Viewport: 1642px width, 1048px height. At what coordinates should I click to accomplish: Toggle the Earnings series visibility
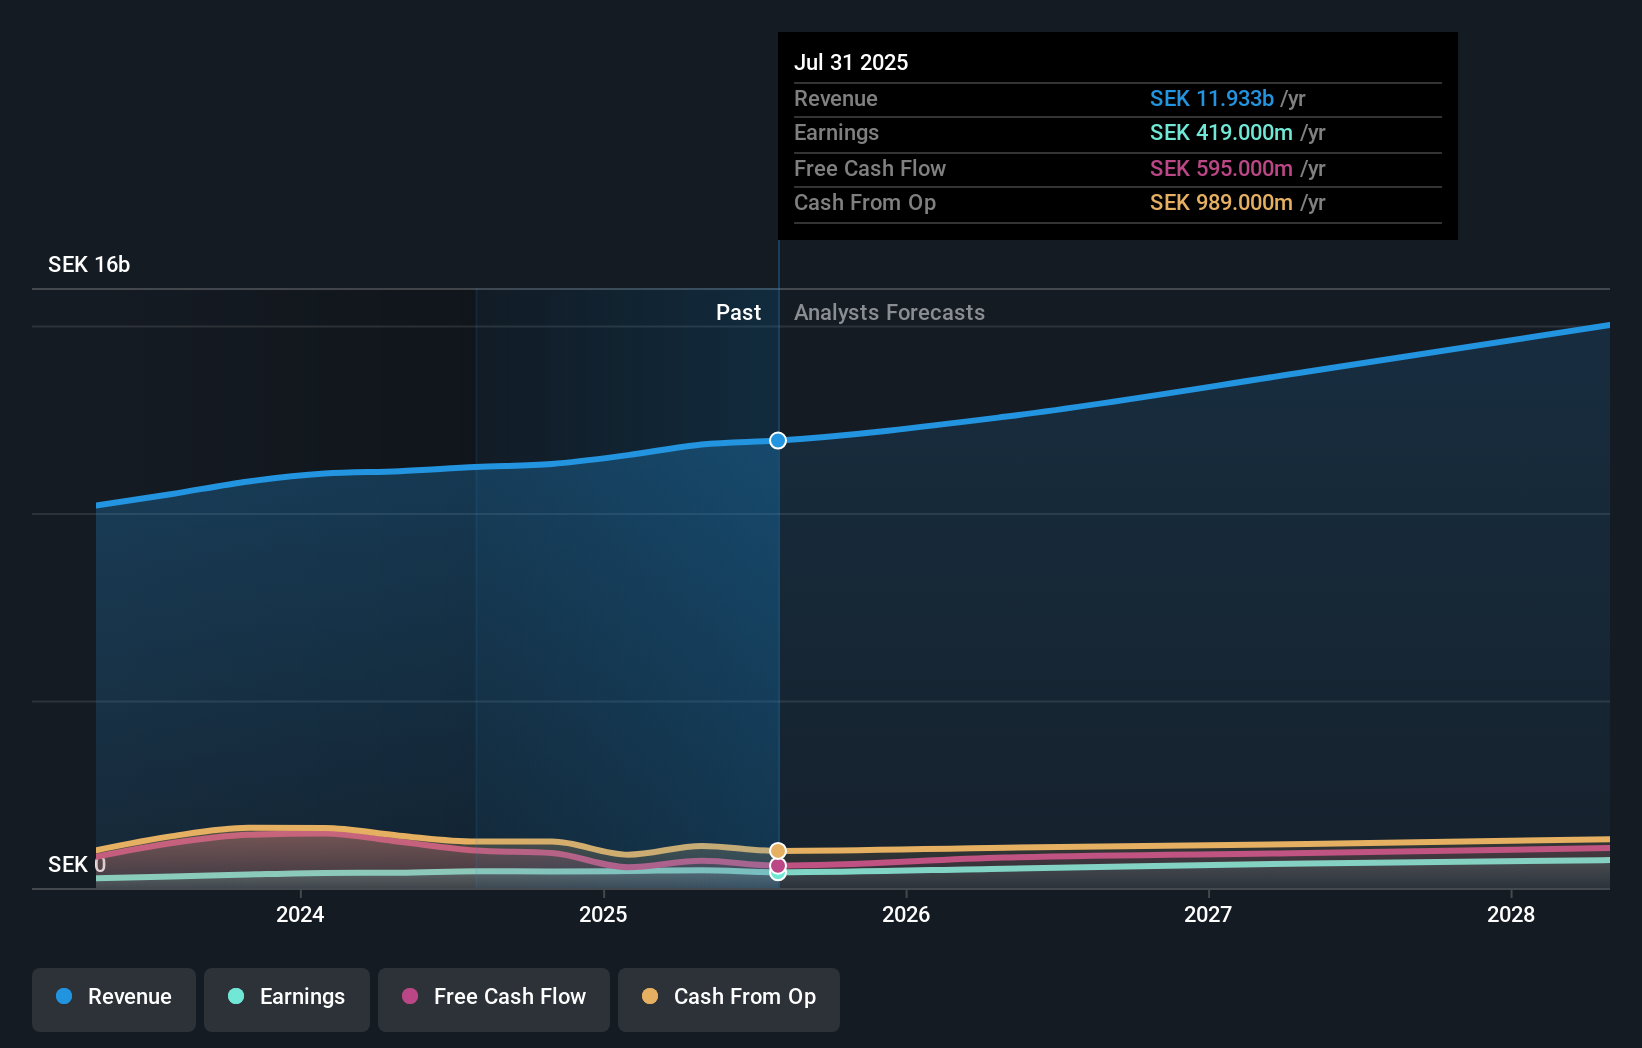point(286,999)
